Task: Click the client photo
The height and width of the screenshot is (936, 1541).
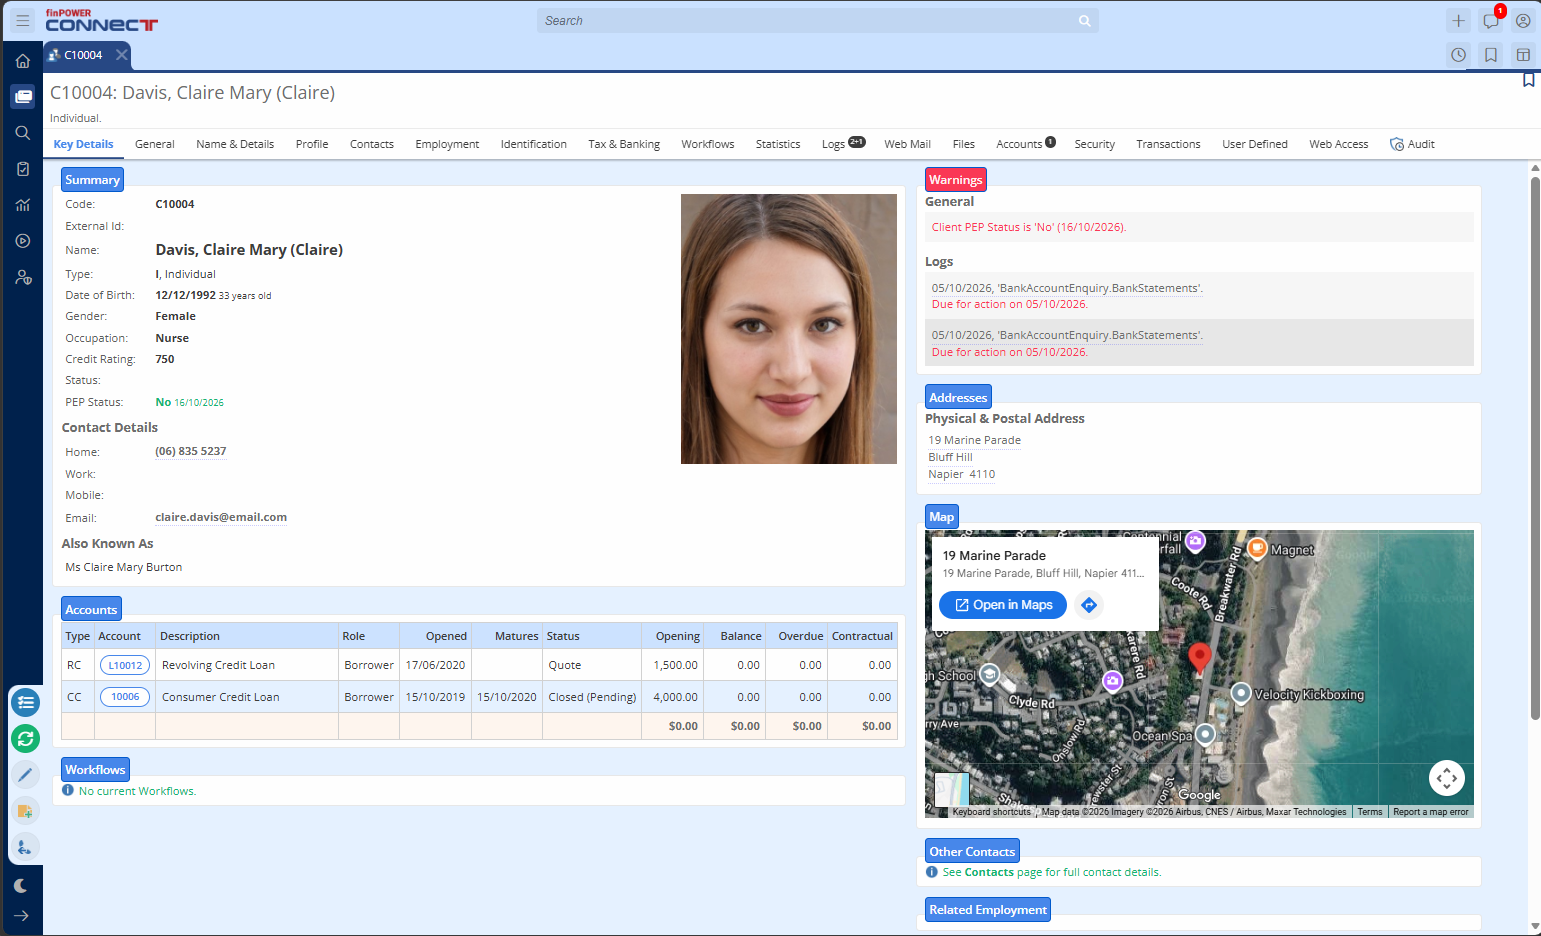Action: 789,329
